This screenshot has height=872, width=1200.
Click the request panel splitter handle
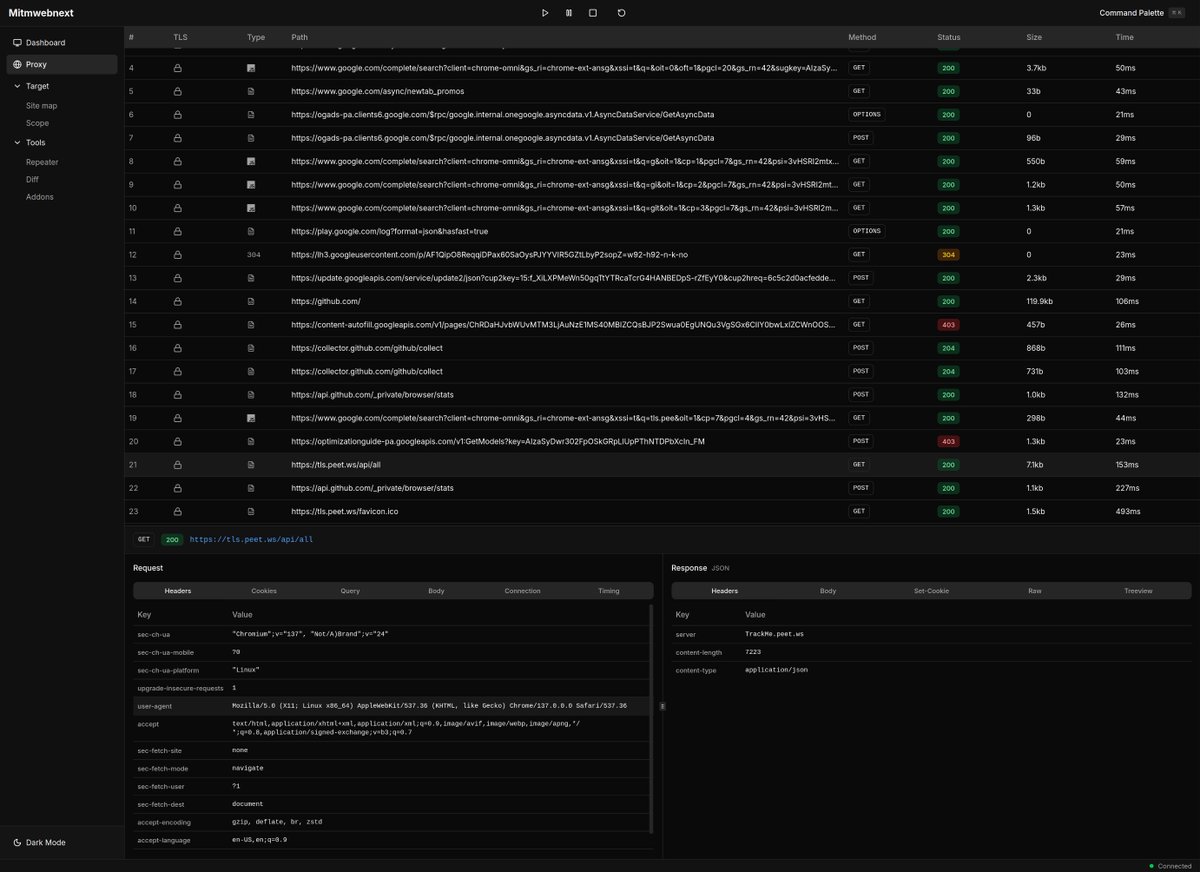point(662,706)
